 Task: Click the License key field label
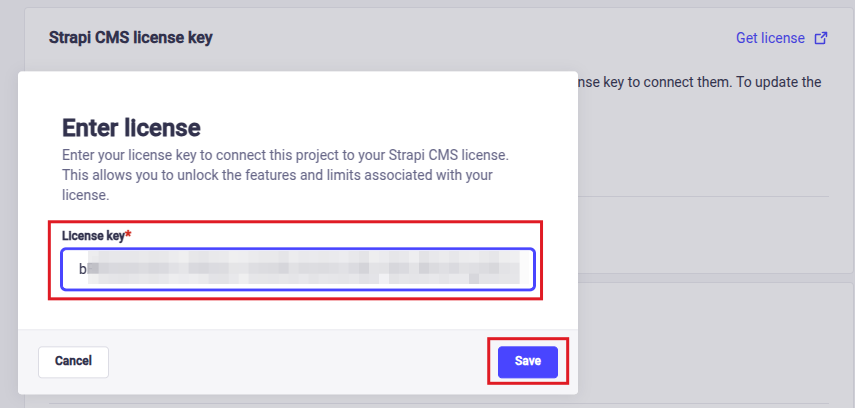[x=92, y=235]
